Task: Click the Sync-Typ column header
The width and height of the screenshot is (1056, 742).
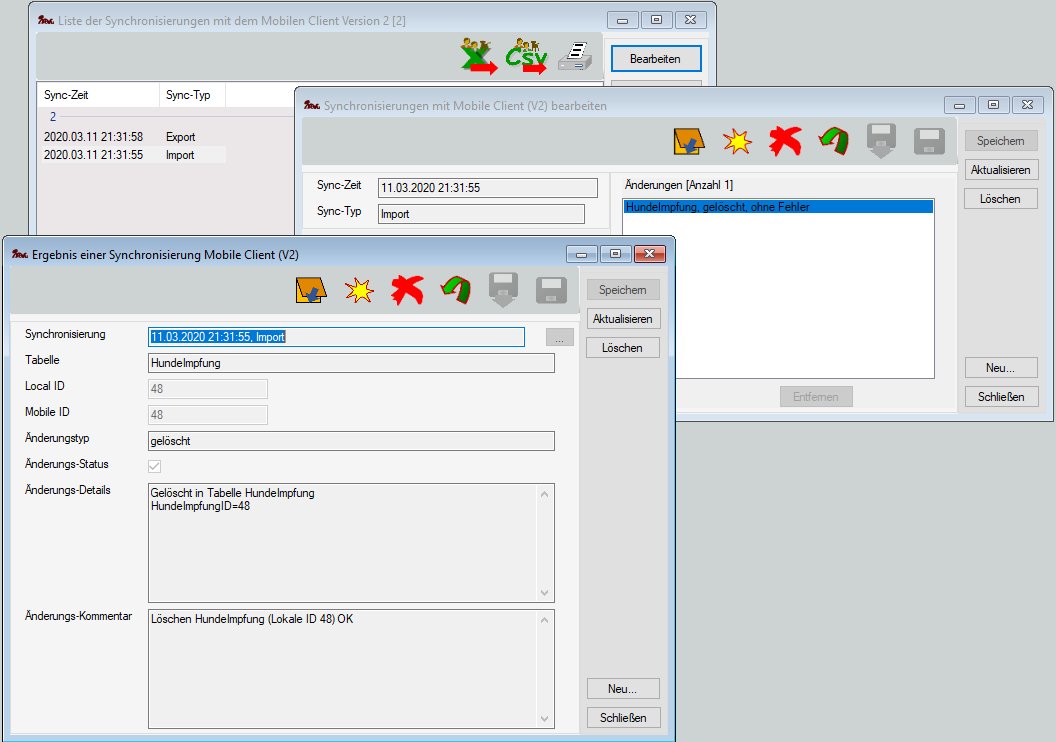Action: (188, 96)
